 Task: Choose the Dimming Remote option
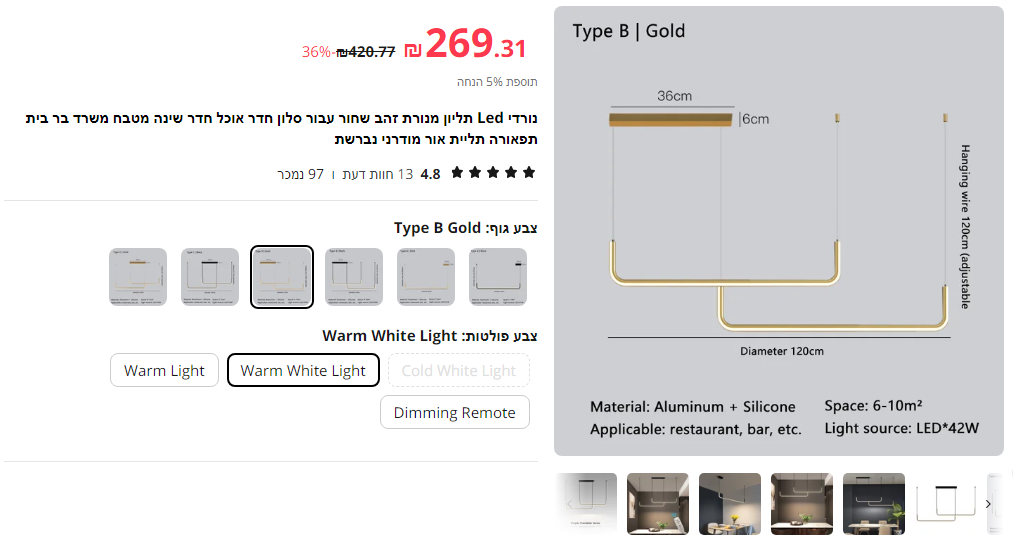pos(454,412)
